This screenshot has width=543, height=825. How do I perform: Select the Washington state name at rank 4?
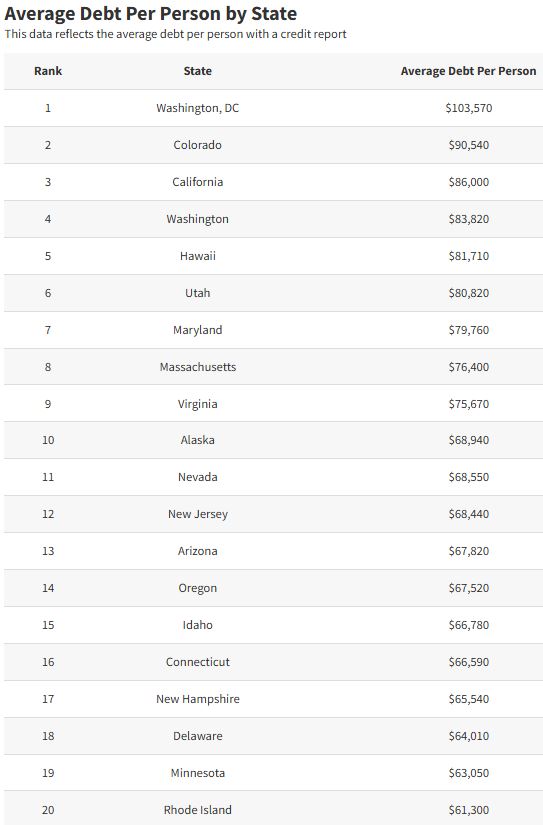click(x=197, y=219)
